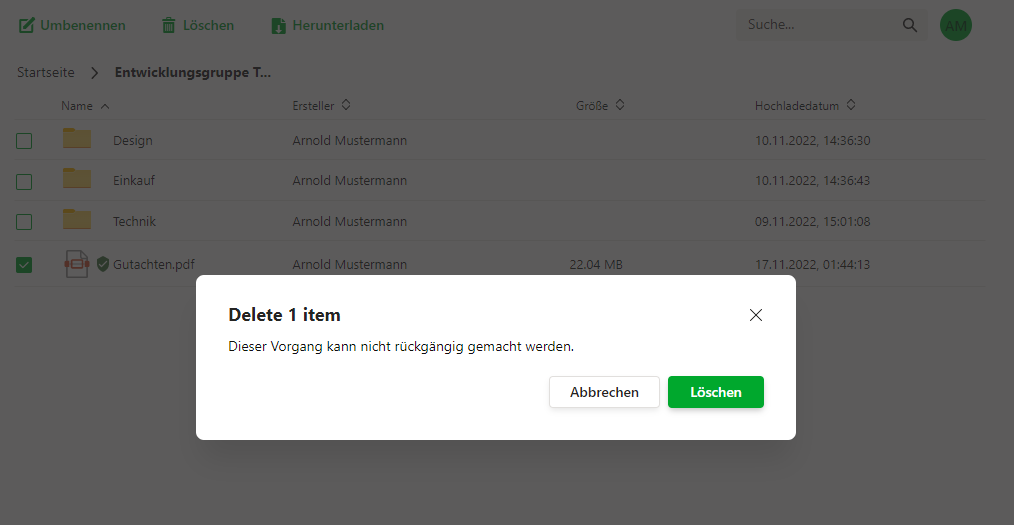
Task: Click the Löschen trash can icon
Action: [169, 26]
